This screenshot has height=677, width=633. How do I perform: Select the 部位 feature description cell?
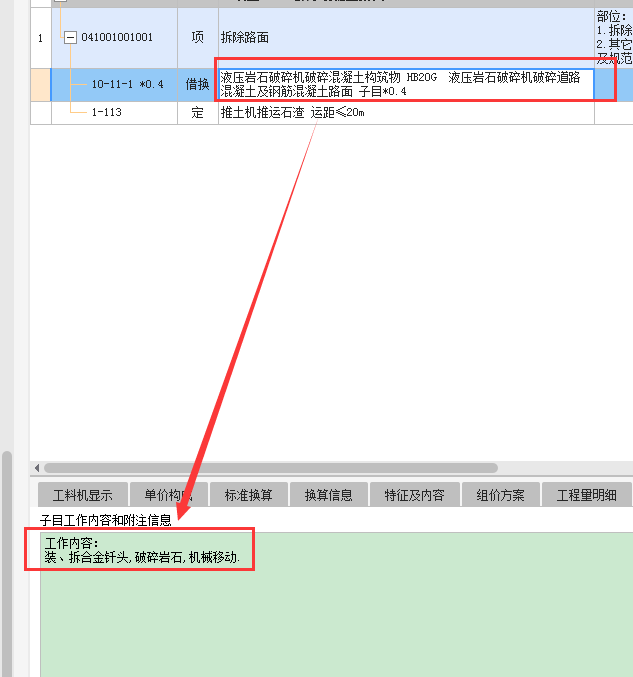(614, 38)
